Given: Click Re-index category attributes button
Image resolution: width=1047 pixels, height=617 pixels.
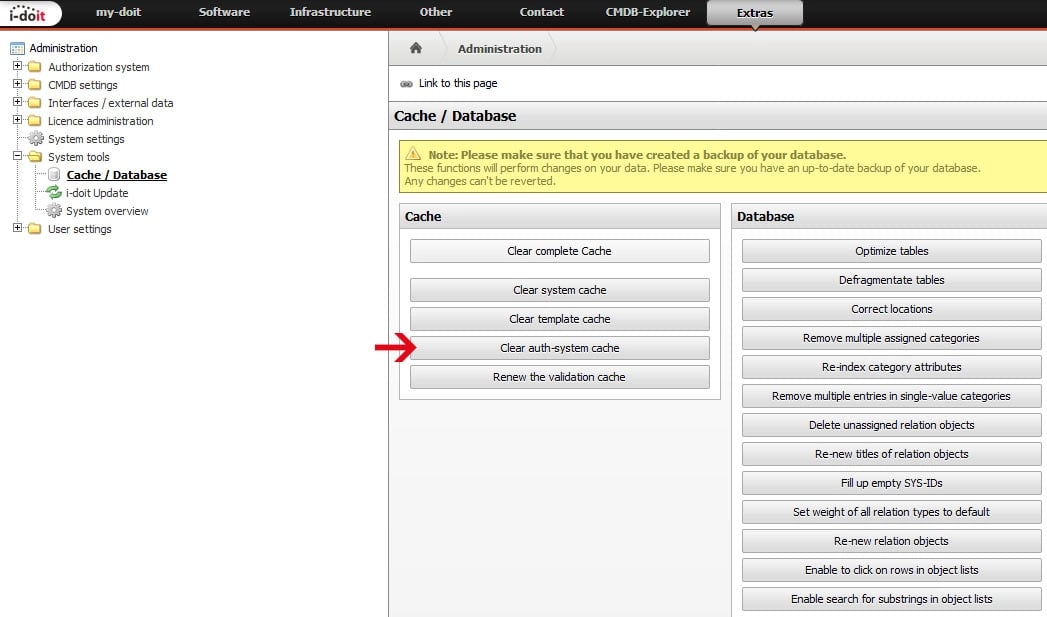Looking at the screenshot, I should coord(891,367).
